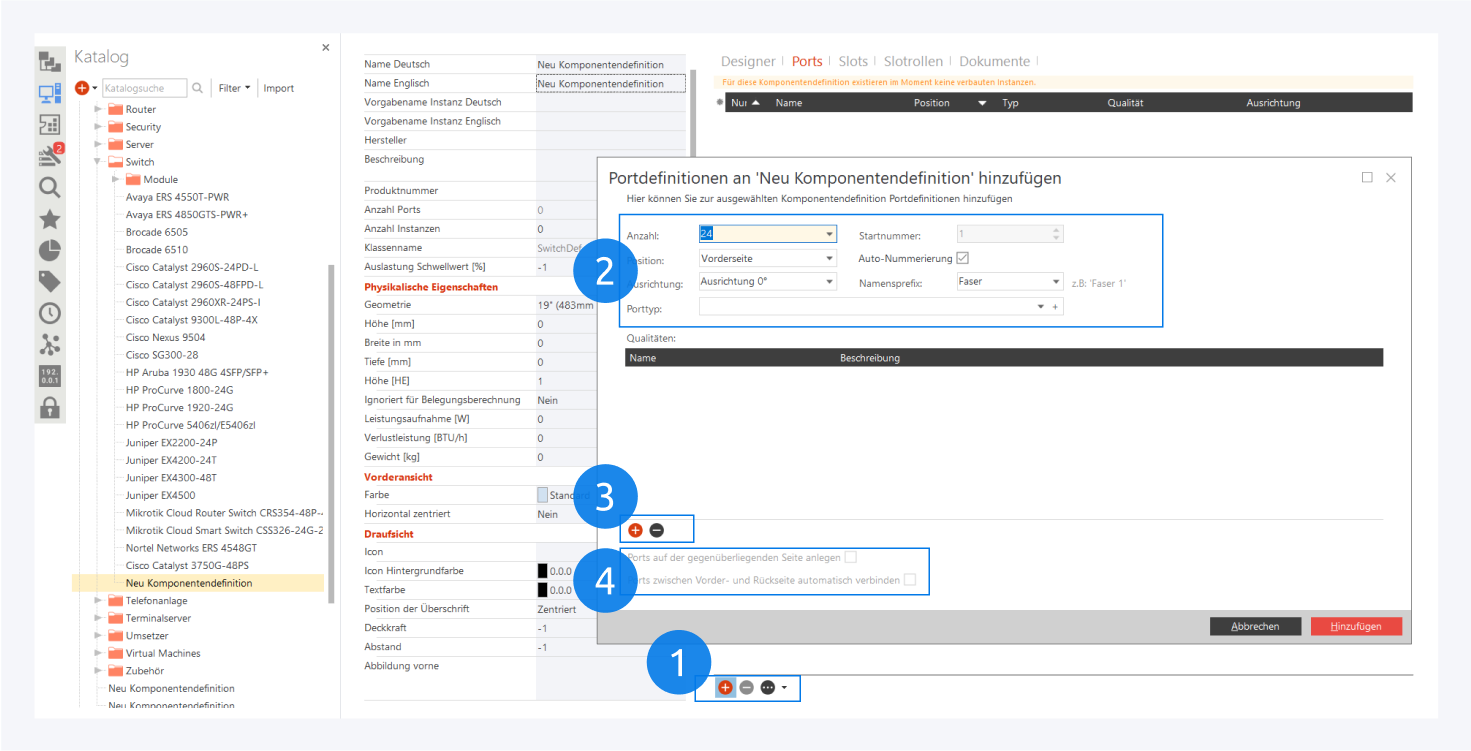Click the Abbrechen button
Viewport: 1471px width, 751px height.
click(1255, 626)
